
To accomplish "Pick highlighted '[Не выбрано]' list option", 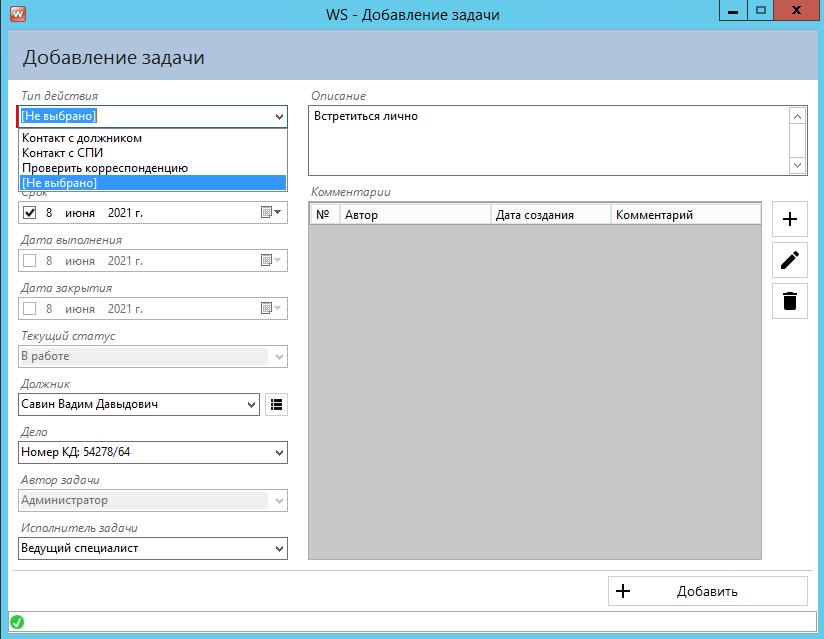I will [x=153, y=183].
